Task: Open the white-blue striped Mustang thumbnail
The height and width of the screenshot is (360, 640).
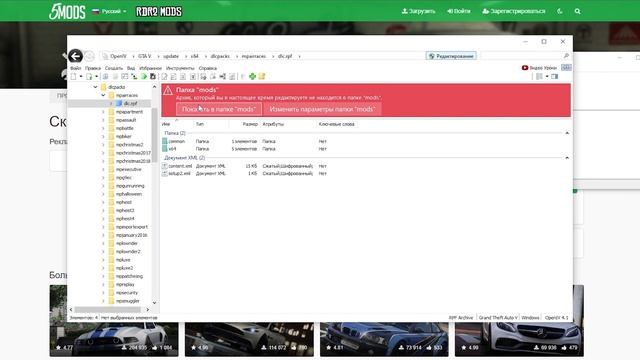Action: pos(114,339)
